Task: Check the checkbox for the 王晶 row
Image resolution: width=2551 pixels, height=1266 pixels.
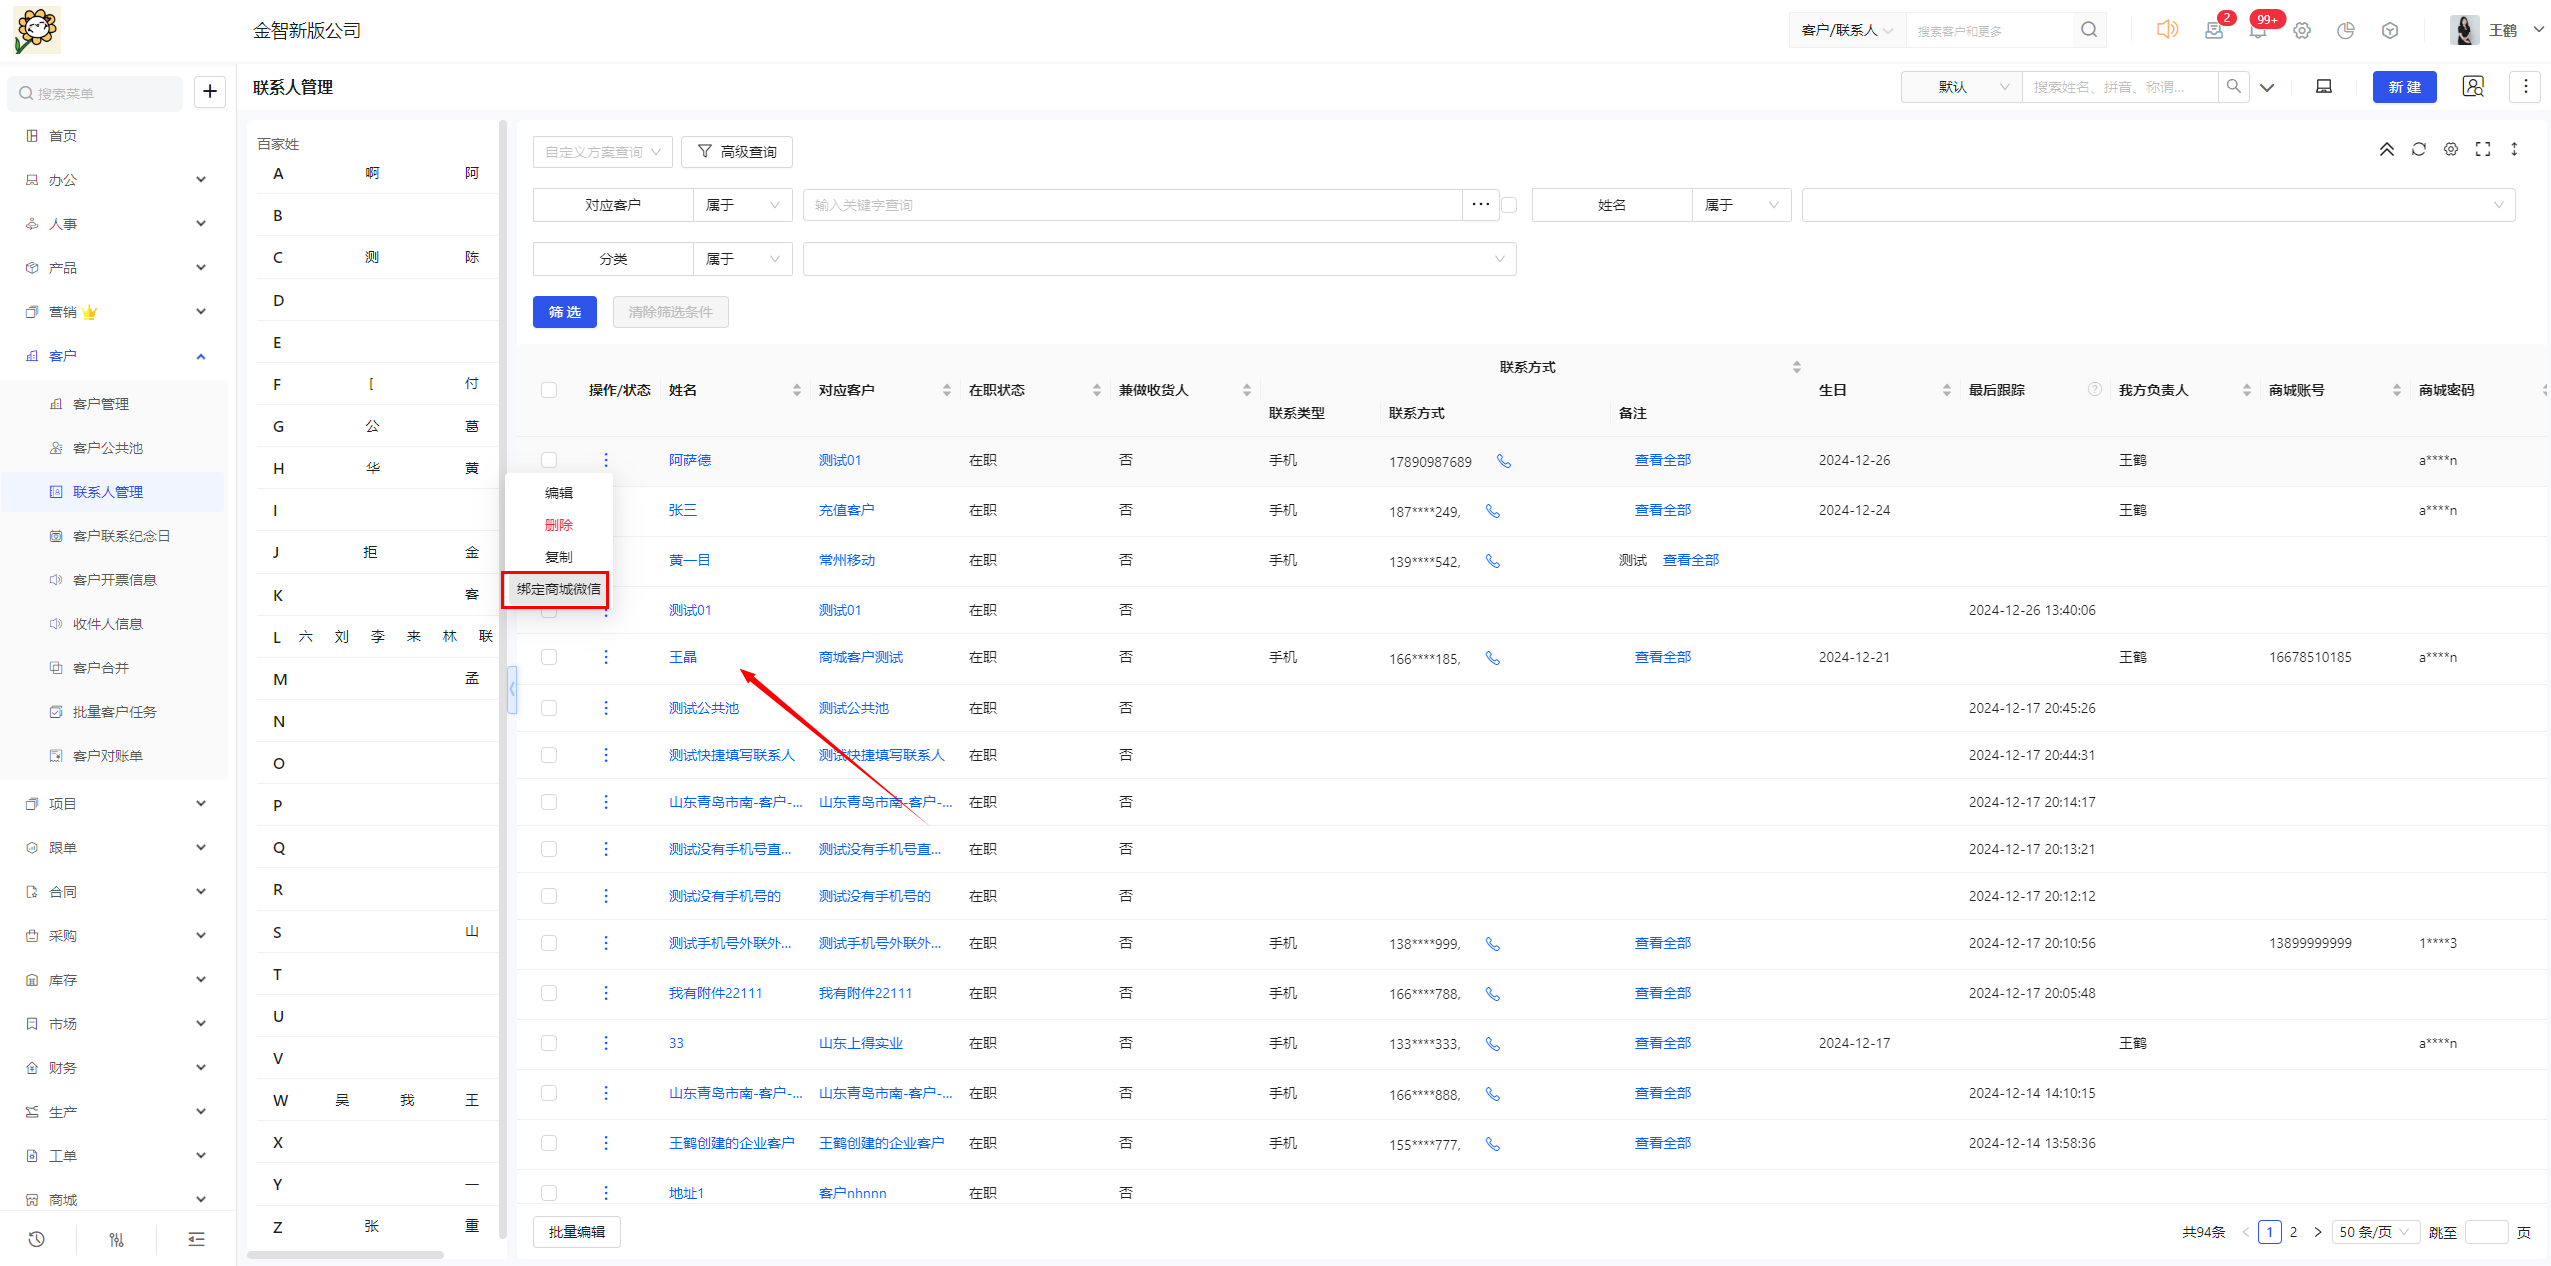Action: click(549, 657)
